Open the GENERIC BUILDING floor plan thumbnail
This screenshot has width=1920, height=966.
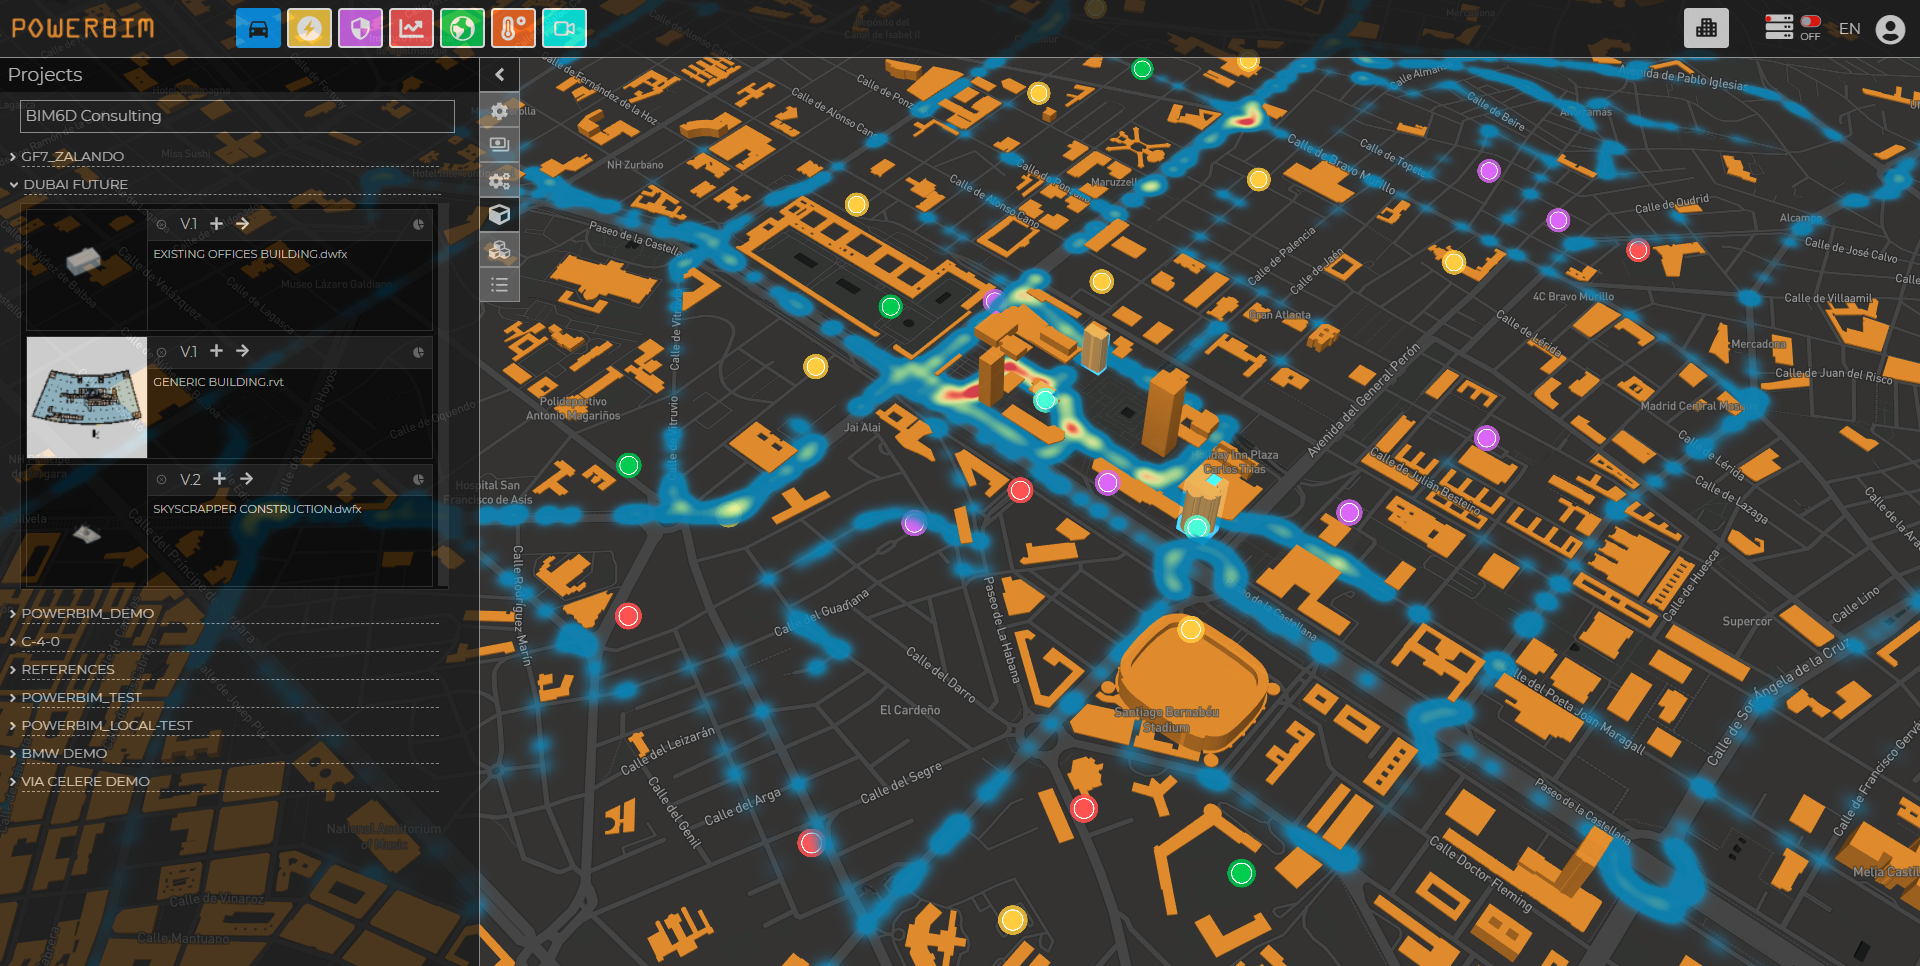click(87, 397)
